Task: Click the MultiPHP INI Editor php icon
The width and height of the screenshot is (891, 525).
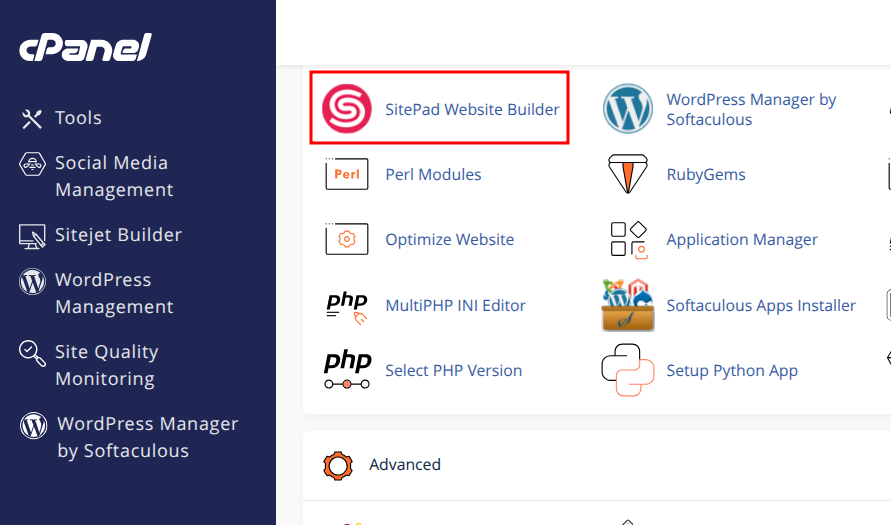Action: coord(347,307)
